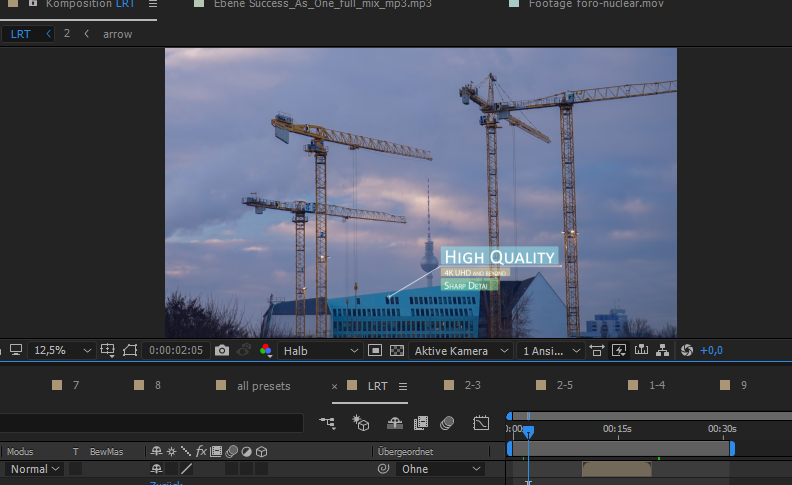Toggle Draft 3D icon in timeline

(x=361, y=422)
